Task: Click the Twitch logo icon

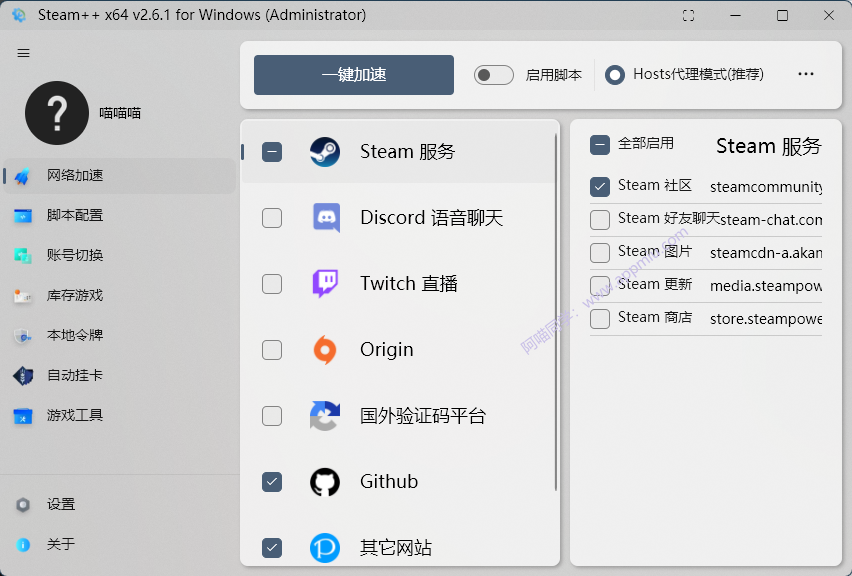Action: pos(325,284)
